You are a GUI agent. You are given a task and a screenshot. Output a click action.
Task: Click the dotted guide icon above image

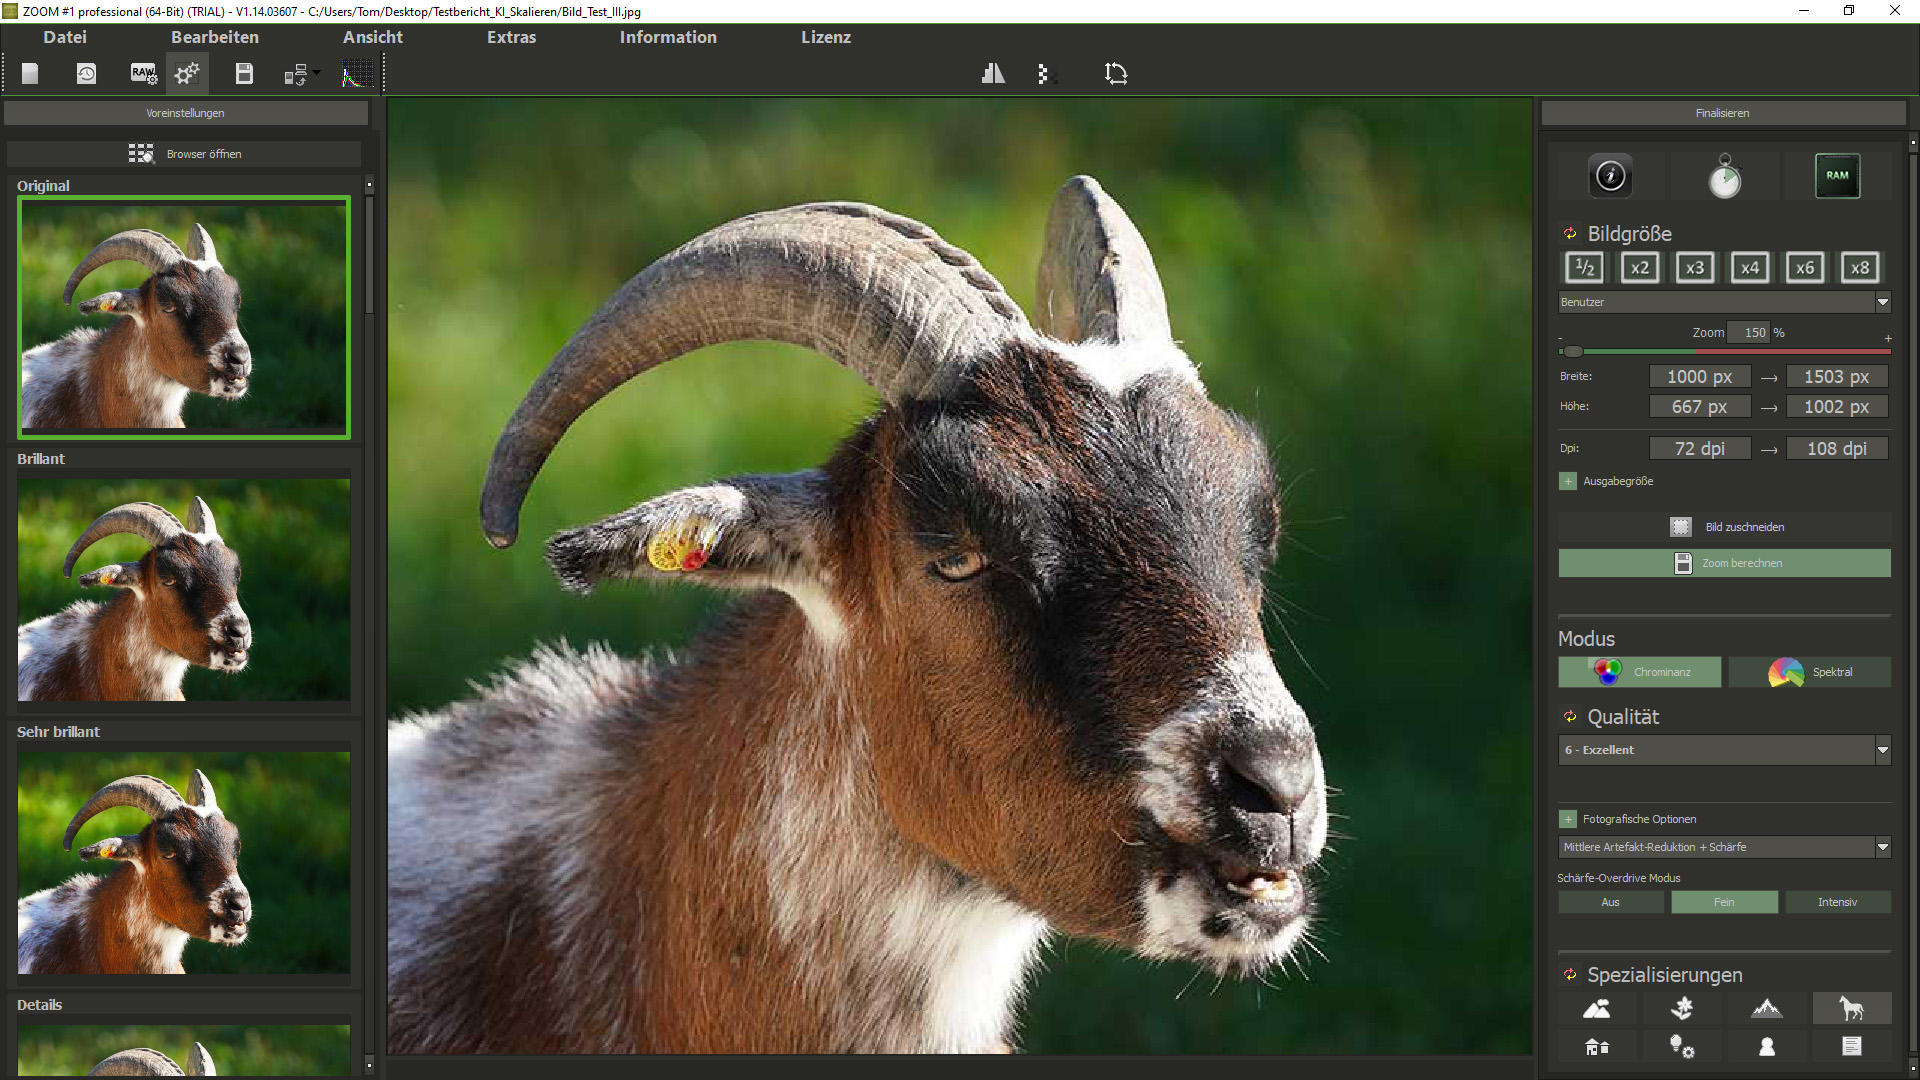click(1045, 74)
